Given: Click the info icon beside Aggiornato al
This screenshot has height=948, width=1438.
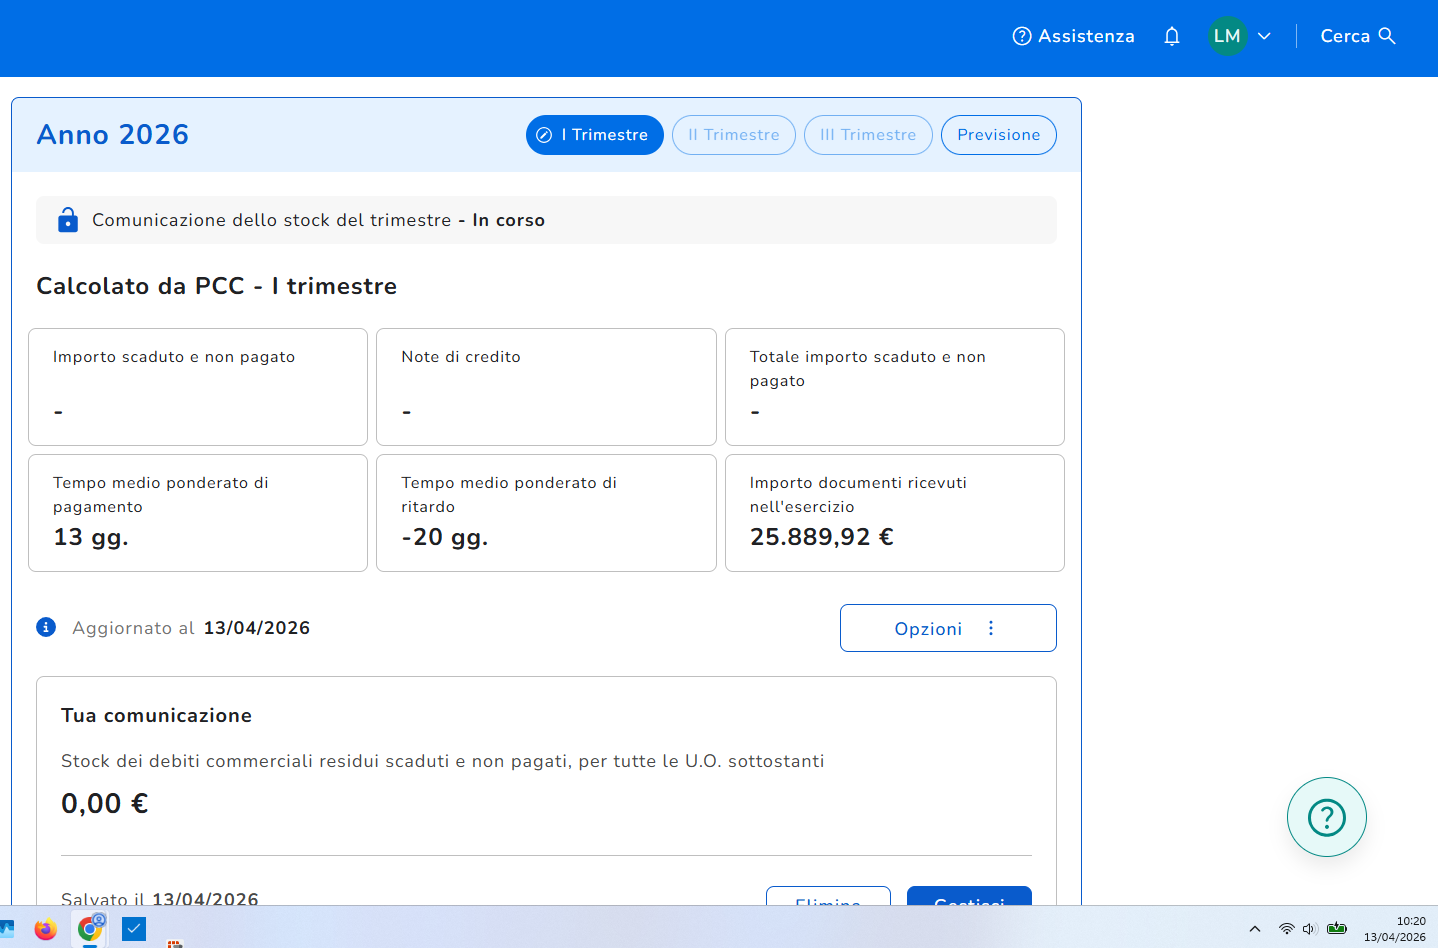Looking at the screenshot, I should click(46, 627).
